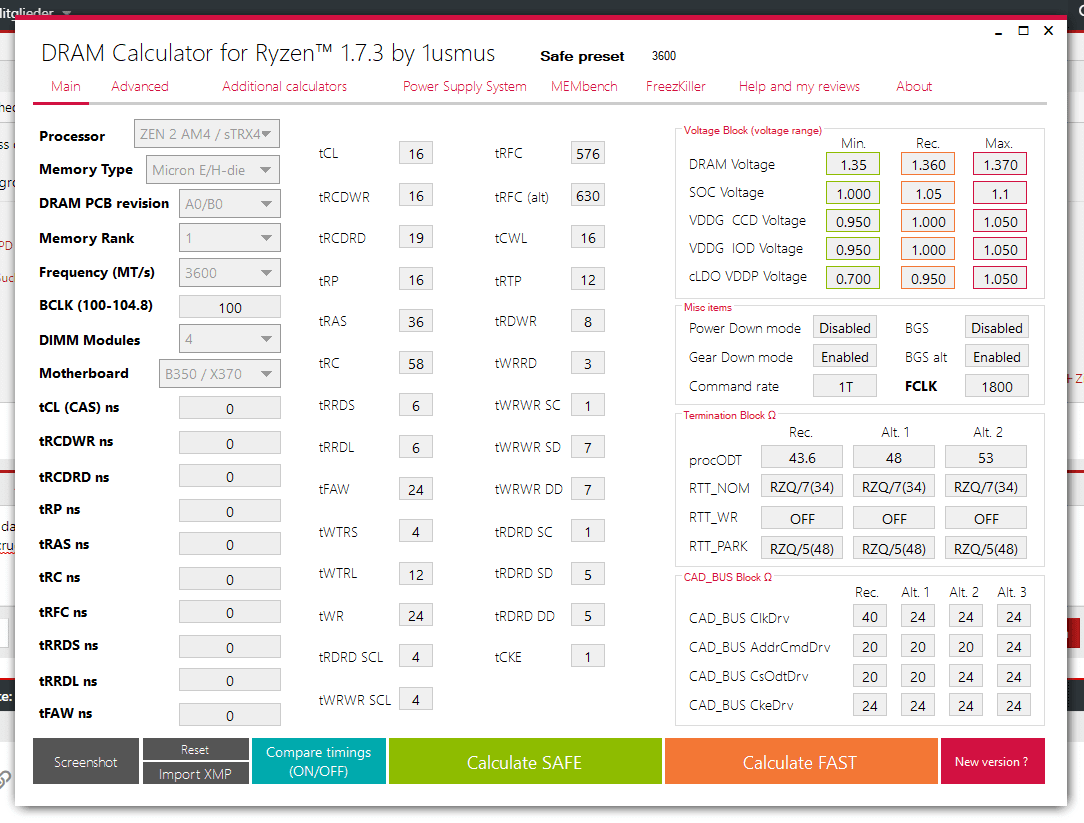
Task: Open Help and my reviews tab
Action: click(799, 86)
